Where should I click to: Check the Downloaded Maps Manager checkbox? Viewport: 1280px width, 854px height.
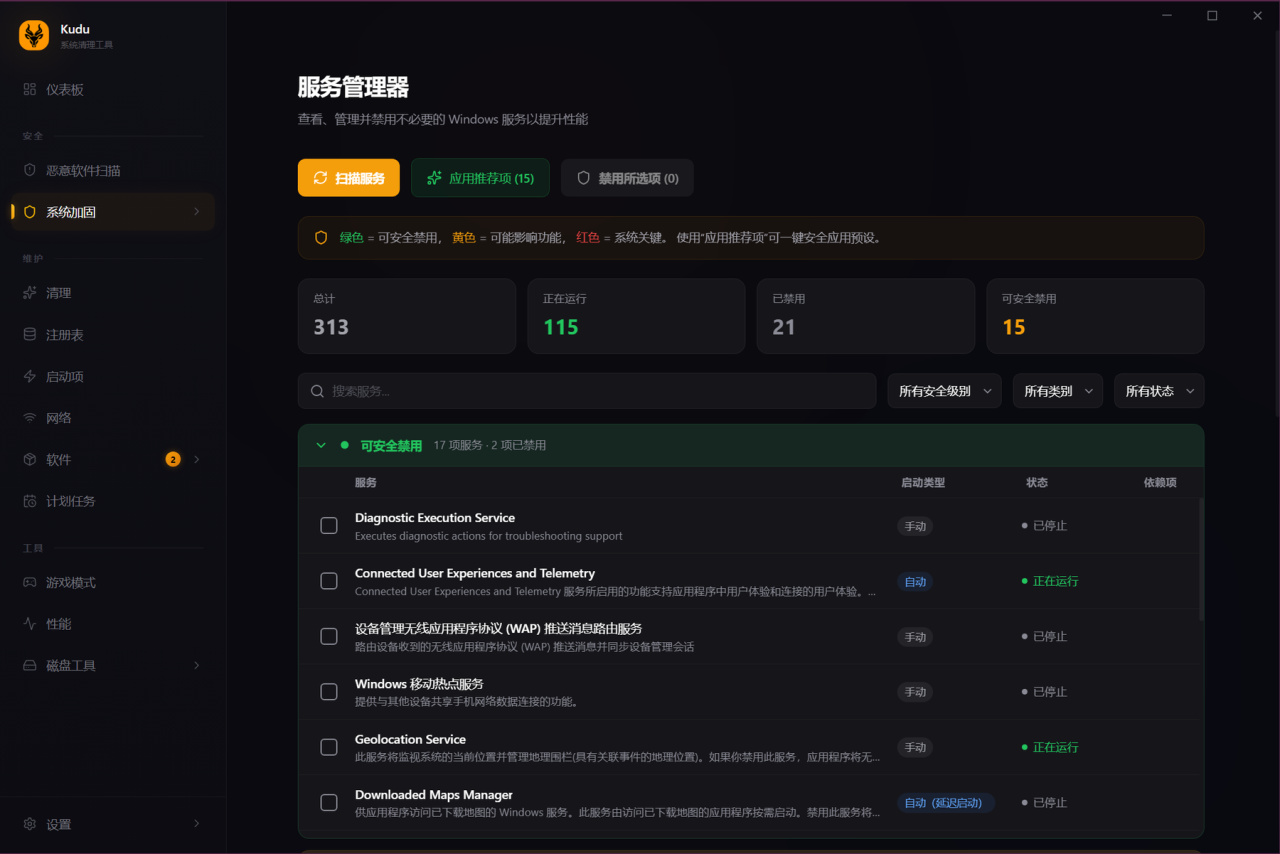(x=329, y=802)
